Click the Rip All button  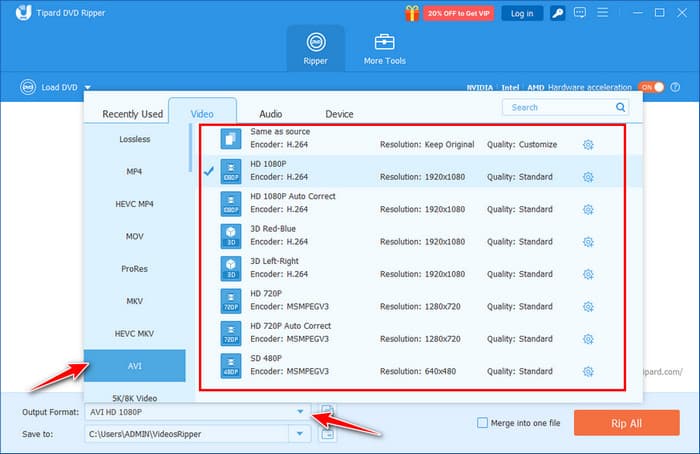[x=626, y=423]
